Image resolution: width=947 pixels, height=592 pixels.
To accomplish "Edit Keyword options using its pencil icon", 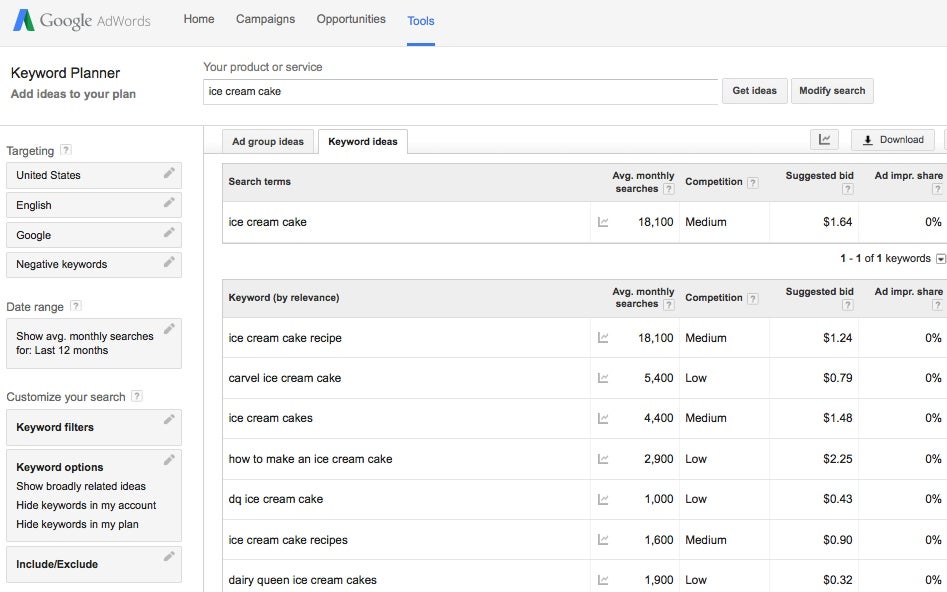I will (x=169, y=460).
